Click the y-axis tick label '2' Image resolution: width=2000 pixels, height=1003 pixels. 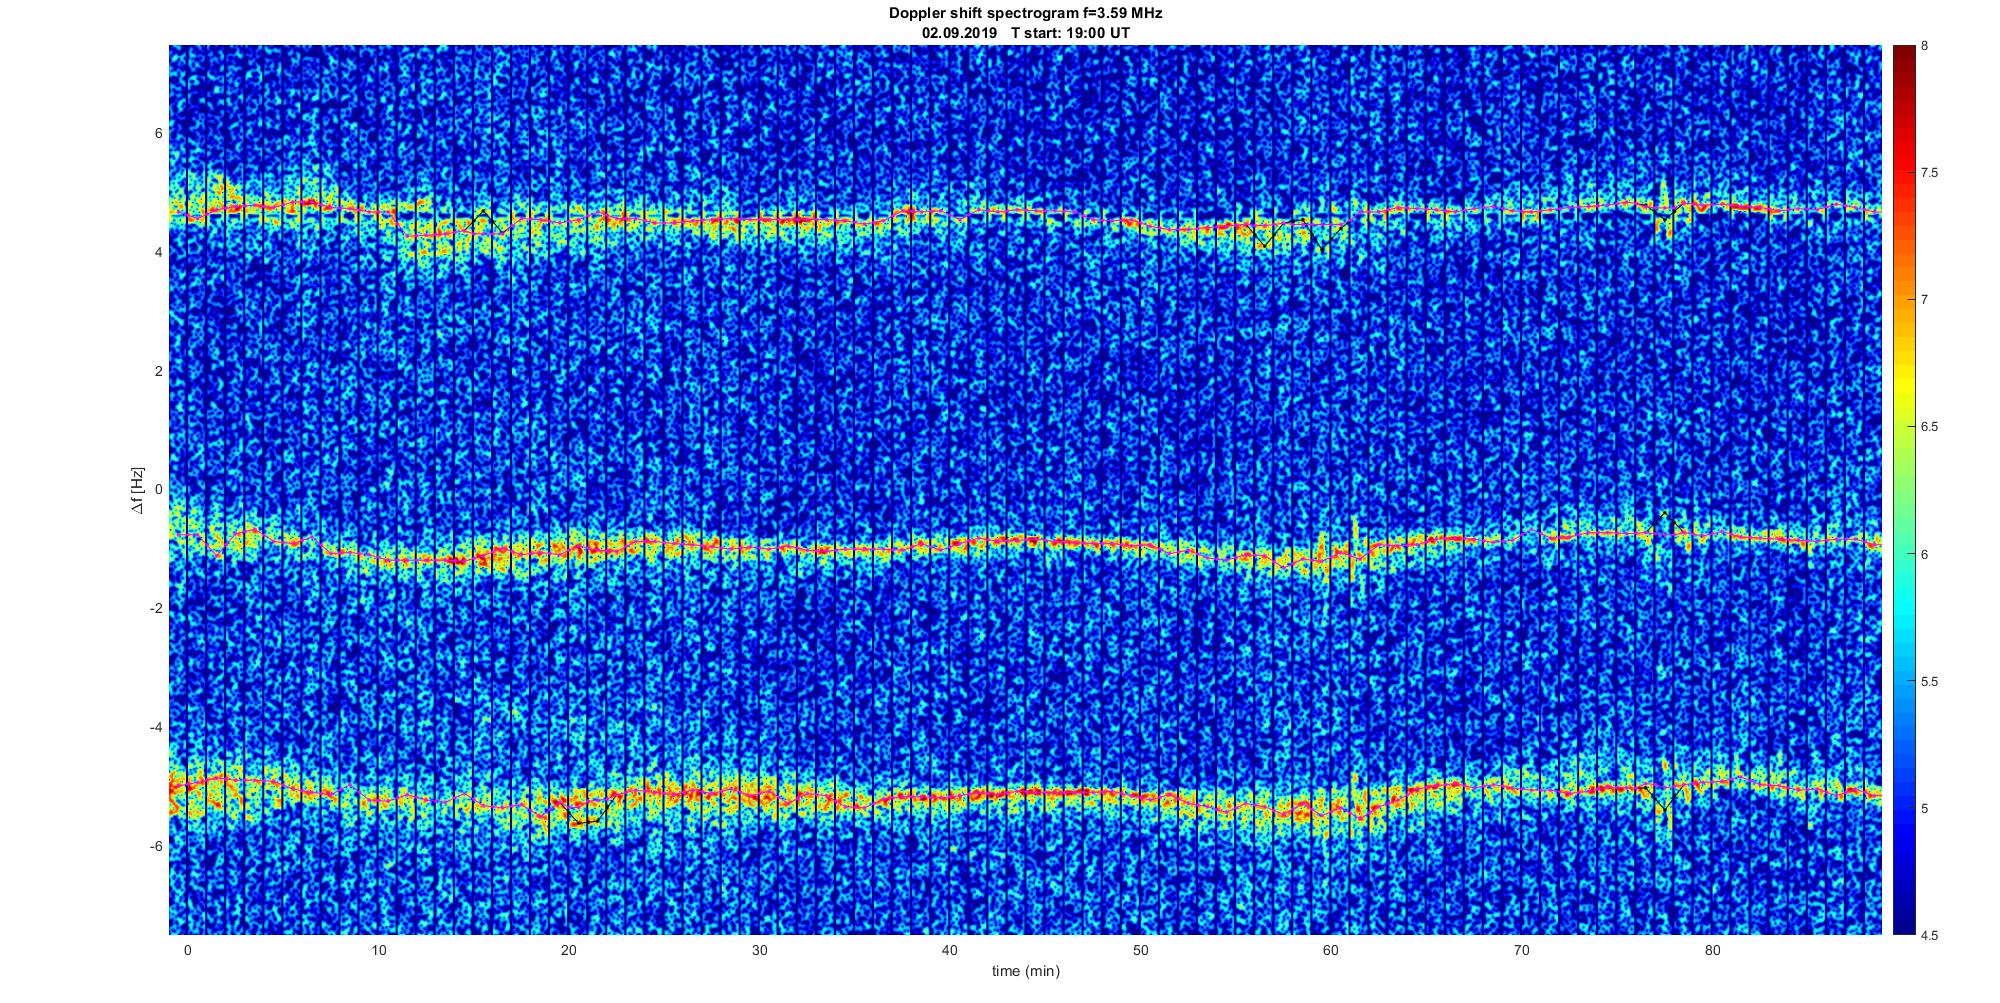158,371
